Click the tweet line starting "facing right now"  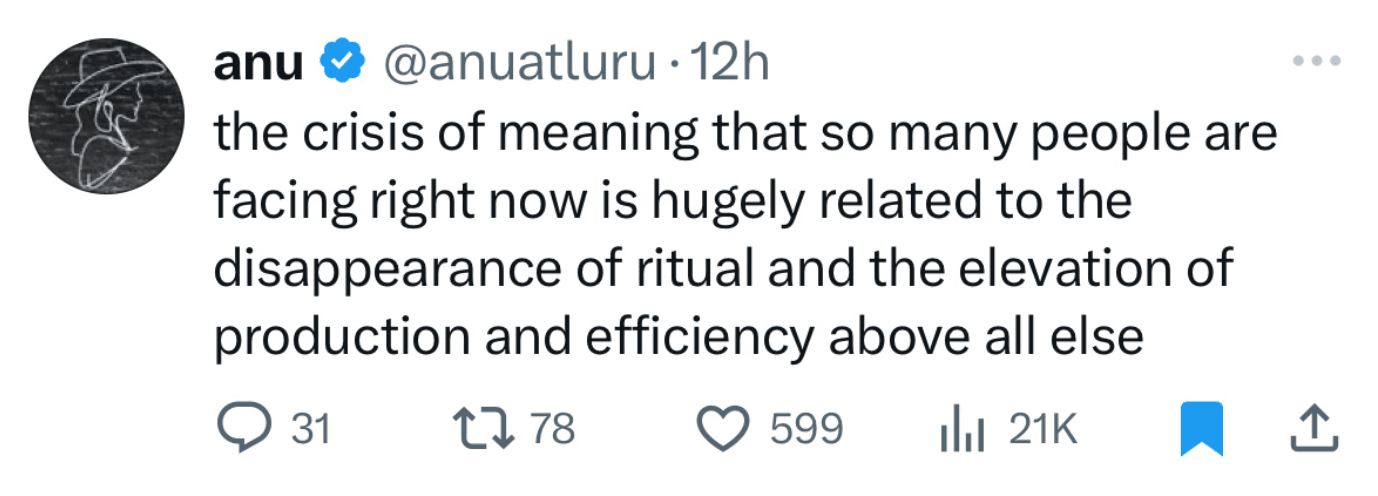coord(672,202)
